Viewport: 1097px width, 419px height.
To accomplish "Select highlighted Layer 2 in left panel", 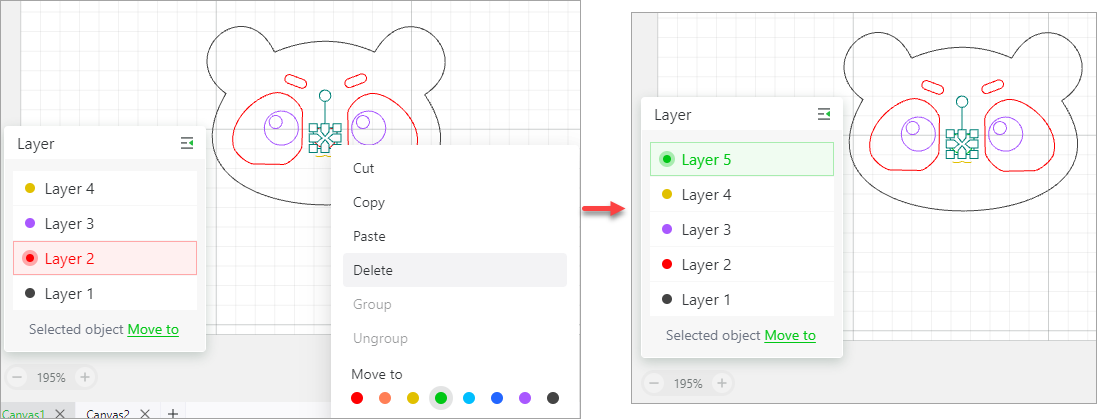I will 105,258.
